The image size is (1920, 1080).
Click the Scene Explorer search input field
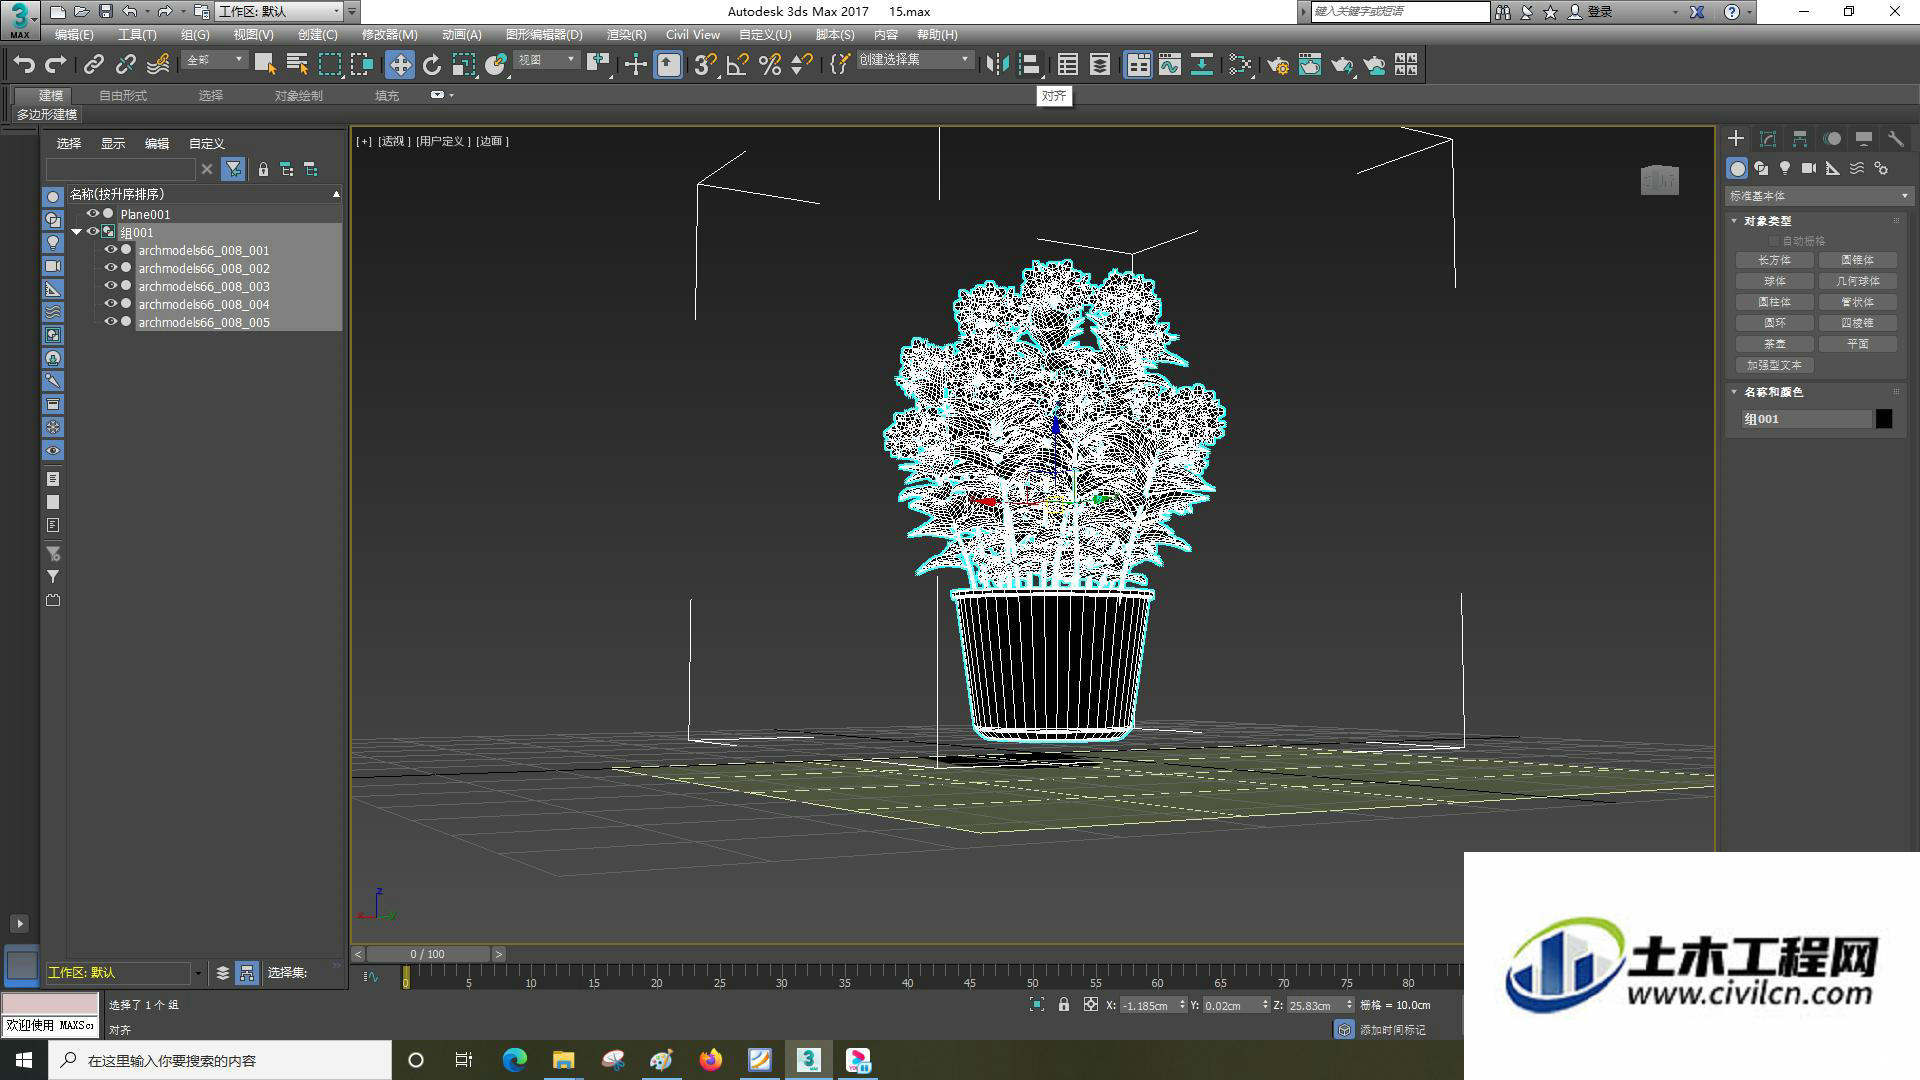[x=120, y=169]
